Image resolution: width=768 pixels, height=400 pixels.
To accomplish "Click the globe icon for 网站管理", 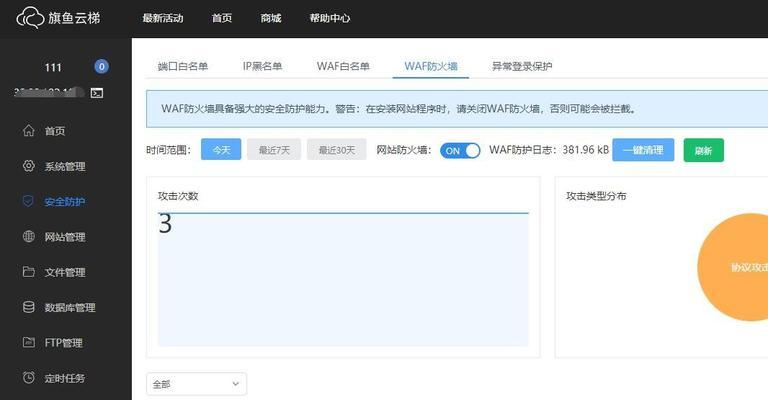I will 29,236.
